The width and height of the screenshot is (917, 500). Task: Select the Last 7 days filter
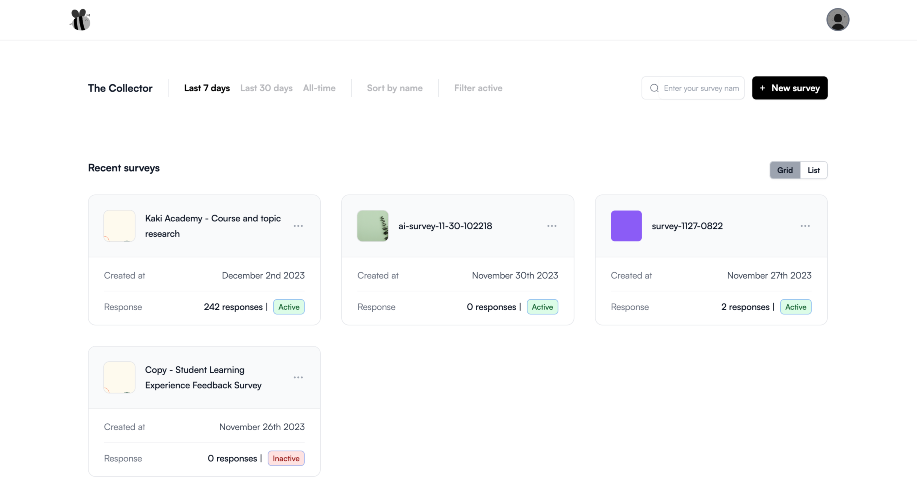(x=207, y=88)
